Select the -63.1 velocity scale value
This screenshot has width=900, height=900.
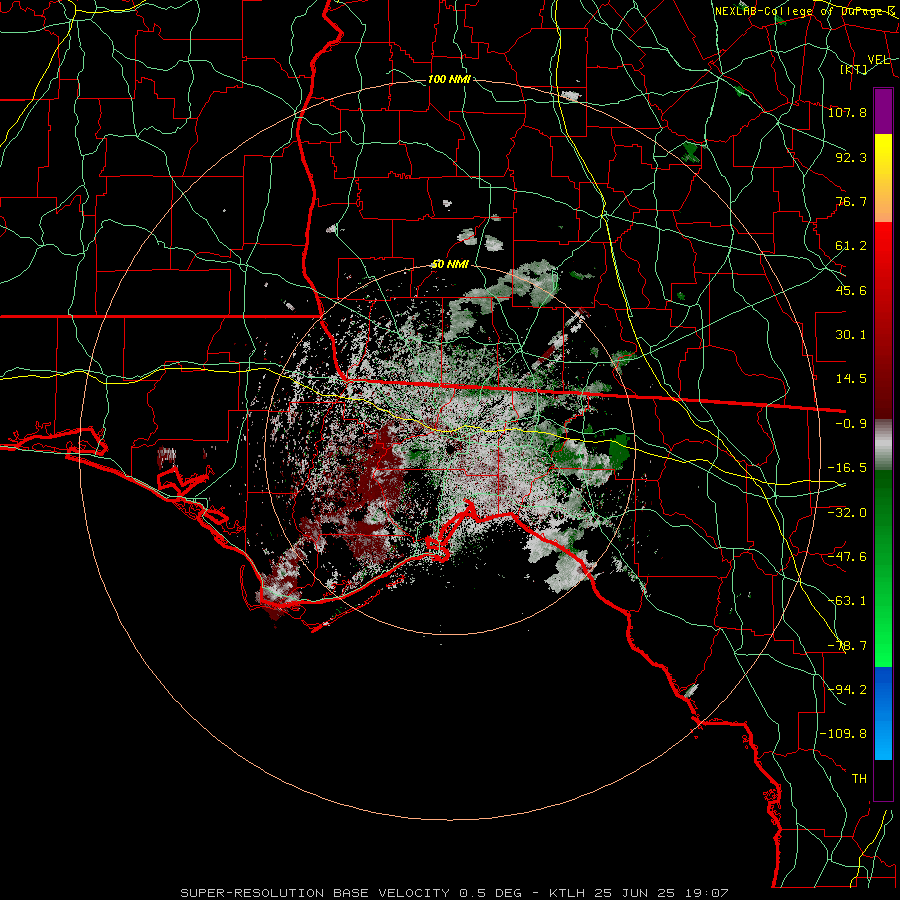point(847,601)
